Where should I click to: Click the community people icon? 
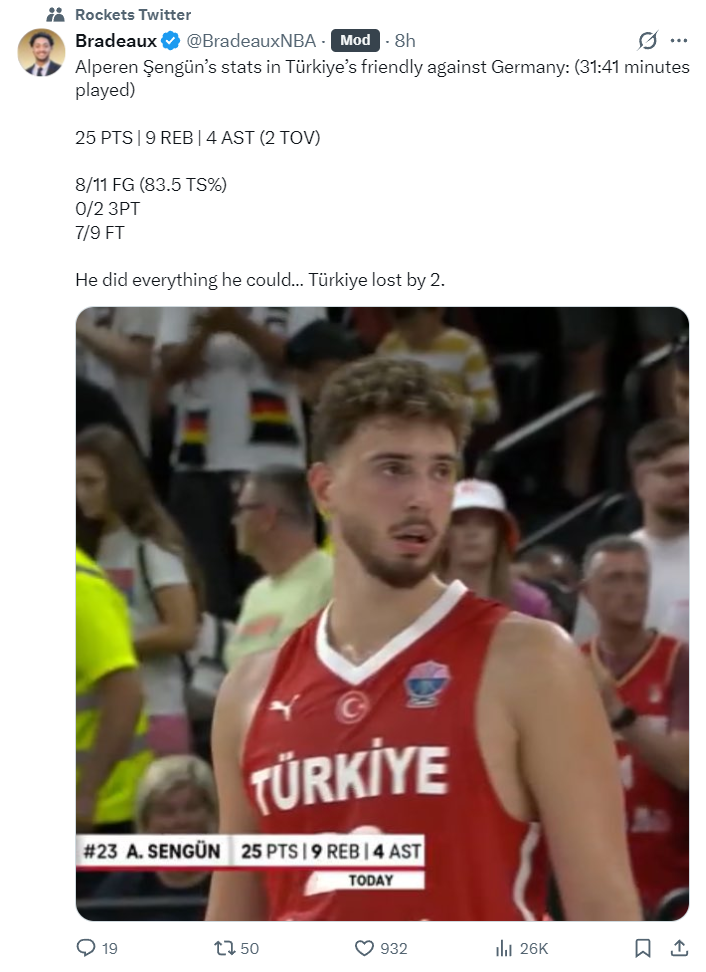point(56,14)
